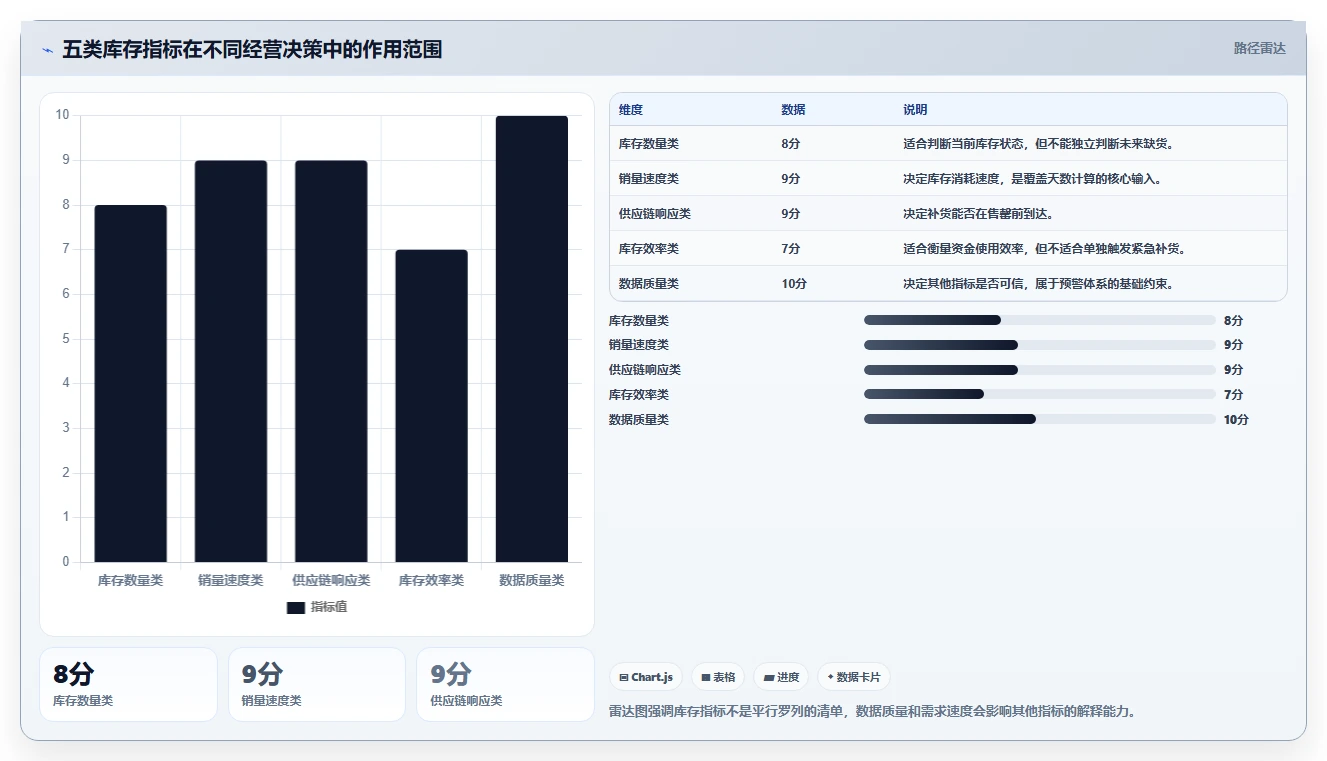Click description starting 适合判断当前库存状态
The height and width of the screenshot is (761, 1327).
coord(1039,144)
